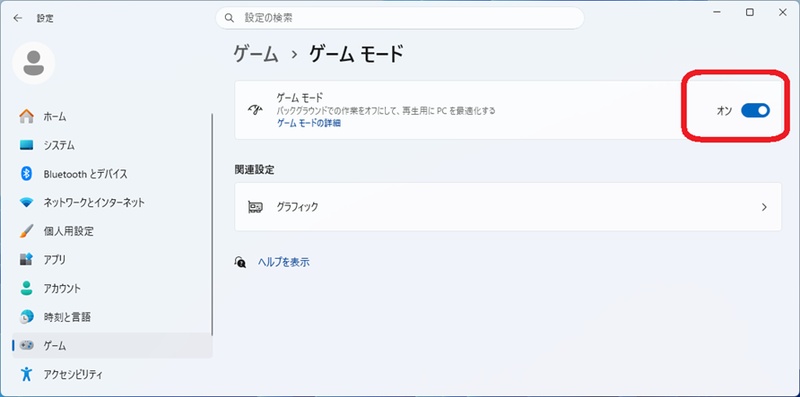Click the Accounts person icon
The height and width of the screenshot is (397, 800).
click(x=27, y=288)
